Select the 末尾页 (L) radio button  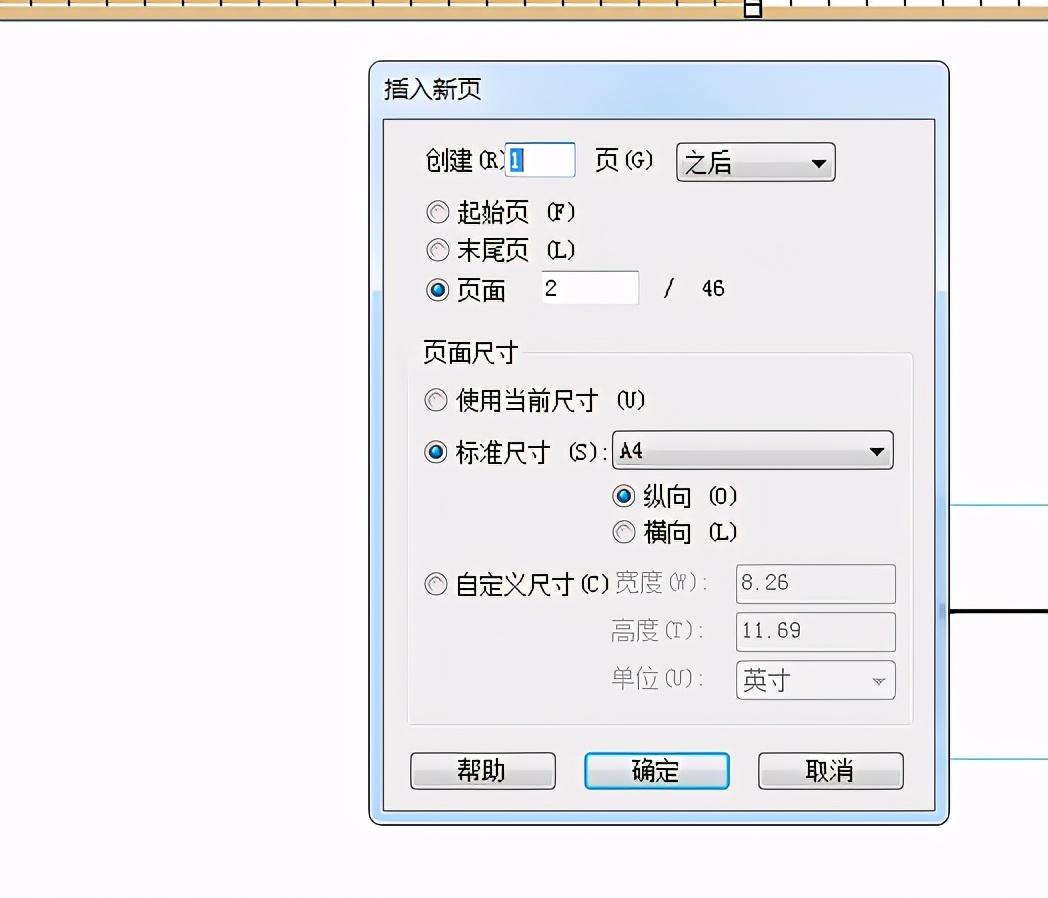point(438,251)
